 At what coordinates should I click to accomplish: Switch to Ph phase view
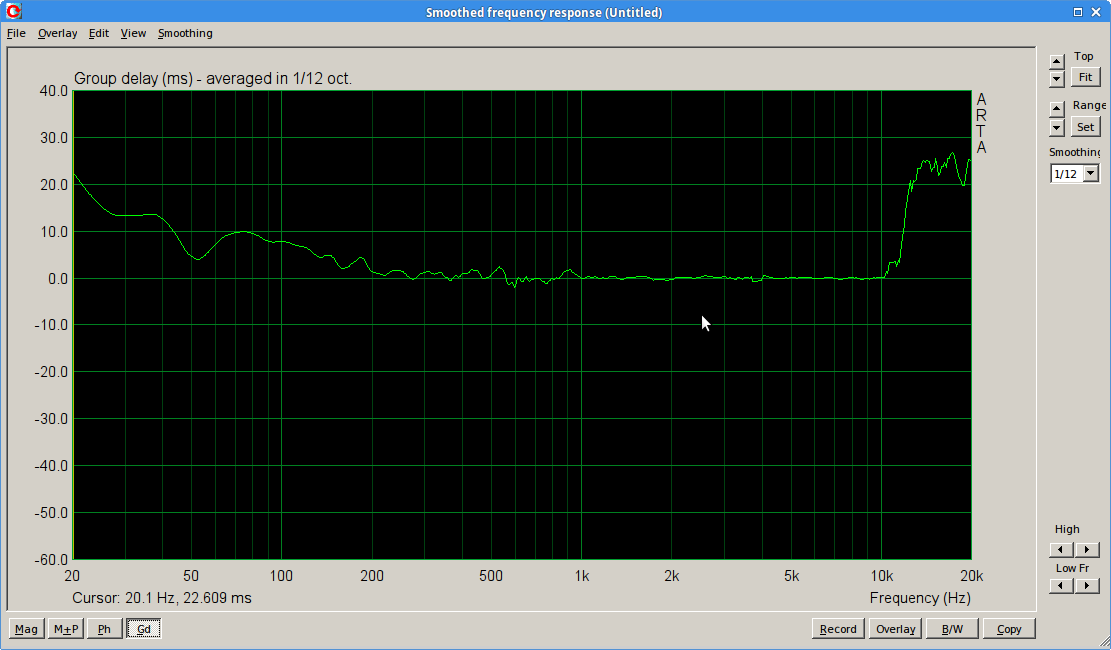[104, 629]
